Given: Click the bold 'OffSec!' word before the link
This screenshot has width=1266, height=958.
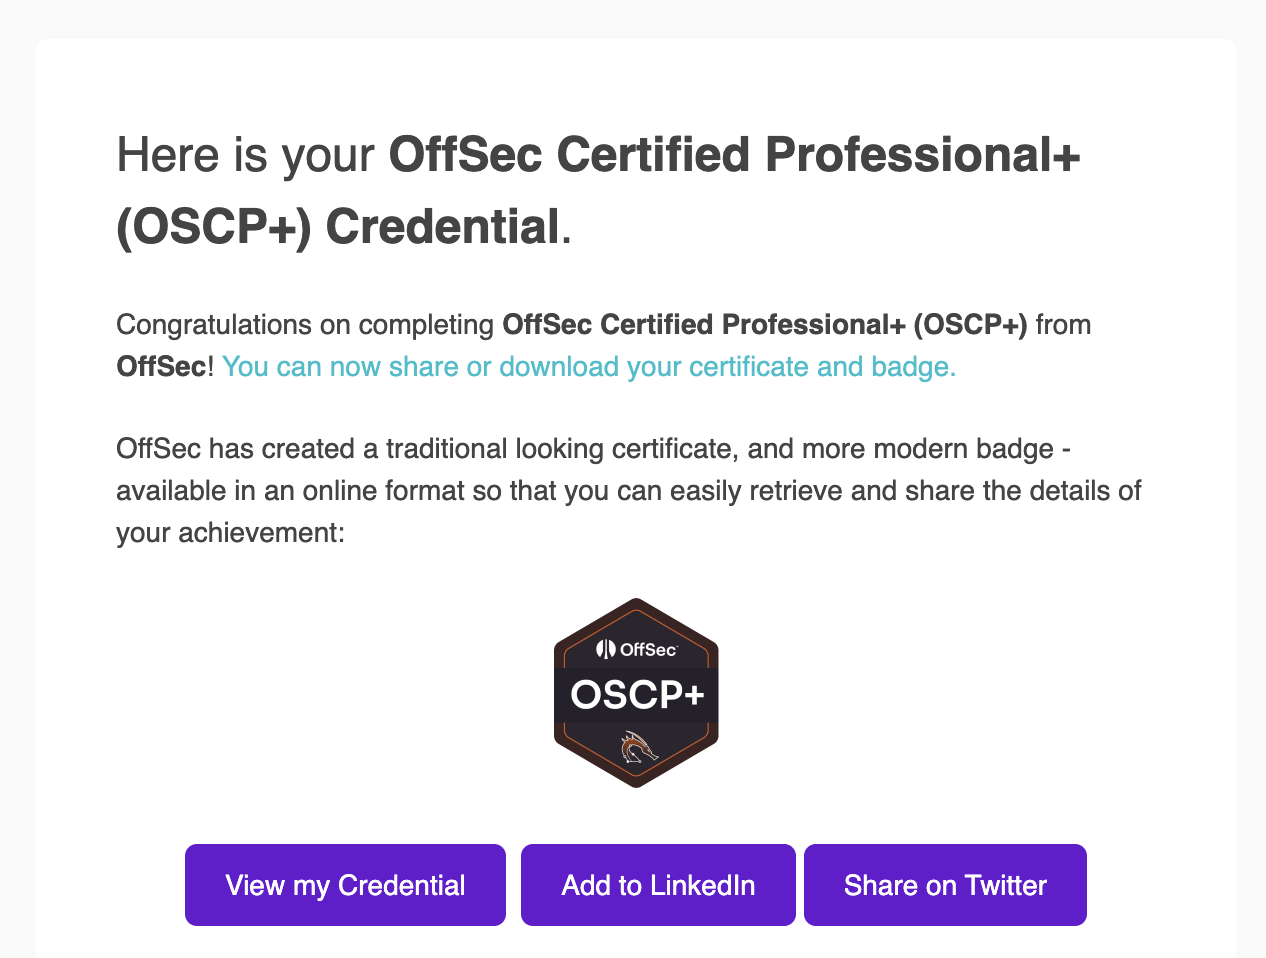Looking at the screenshot, I should [x=165, y=367].
